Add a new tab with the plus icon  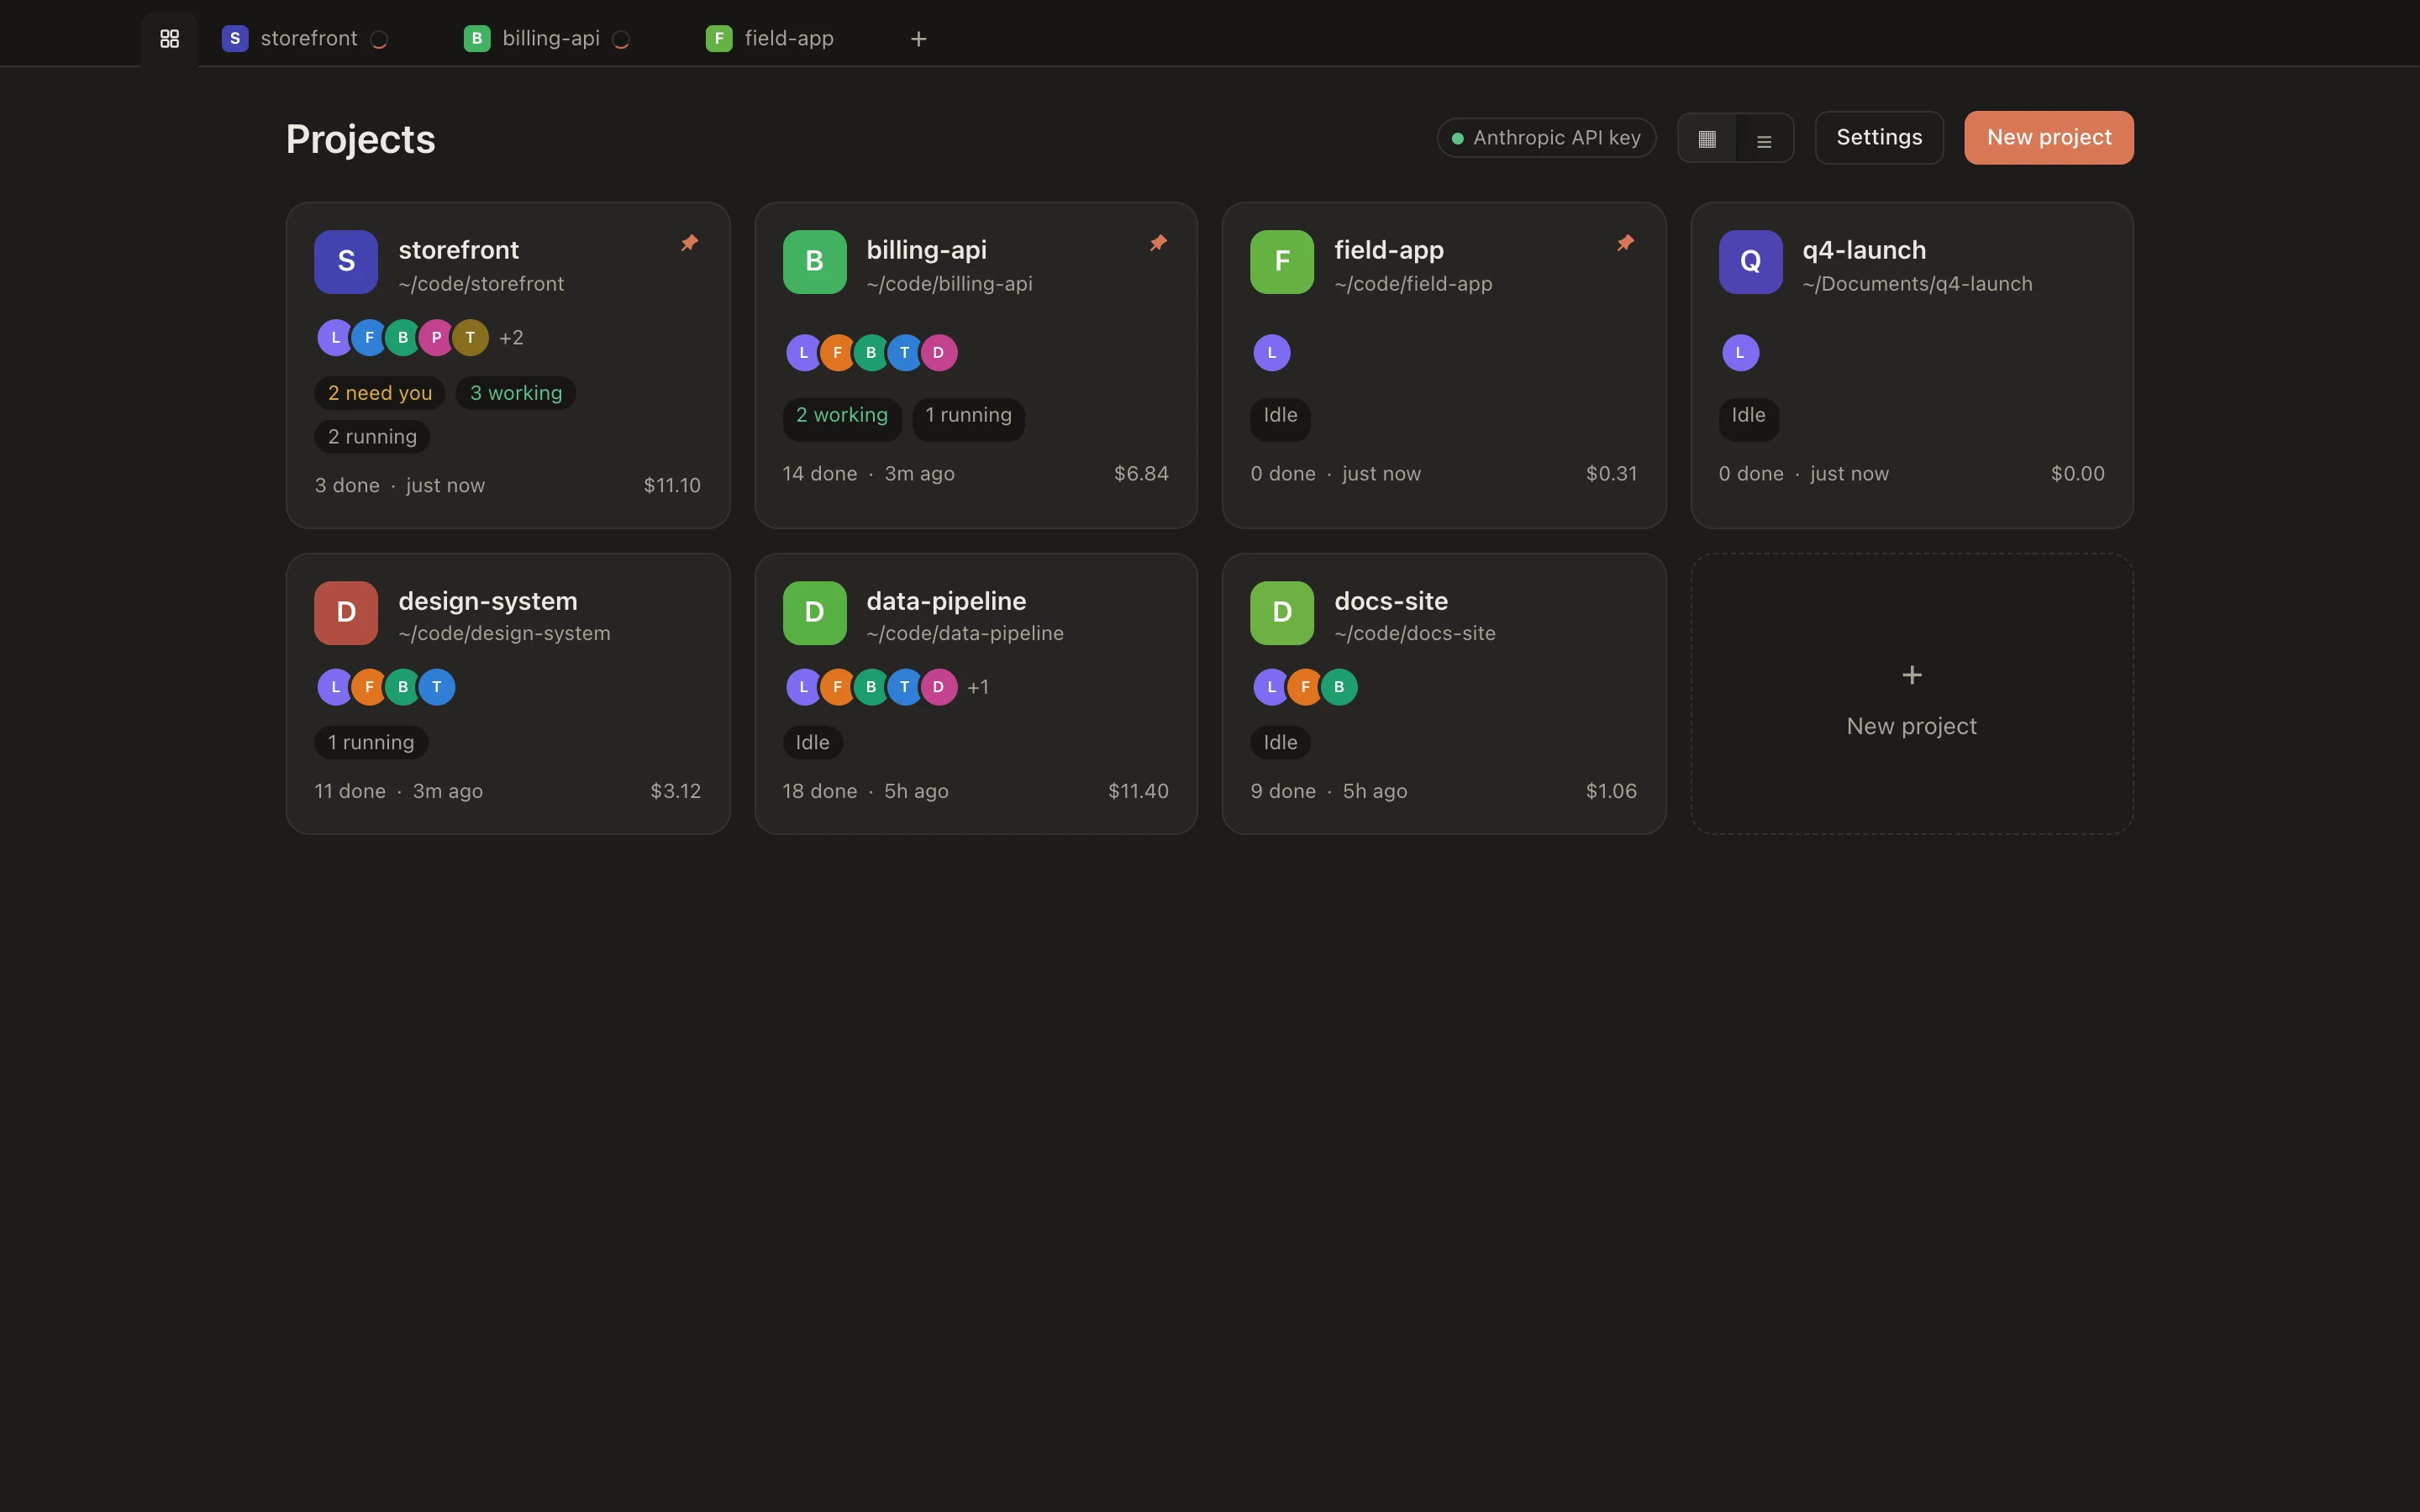coord(918,39)
